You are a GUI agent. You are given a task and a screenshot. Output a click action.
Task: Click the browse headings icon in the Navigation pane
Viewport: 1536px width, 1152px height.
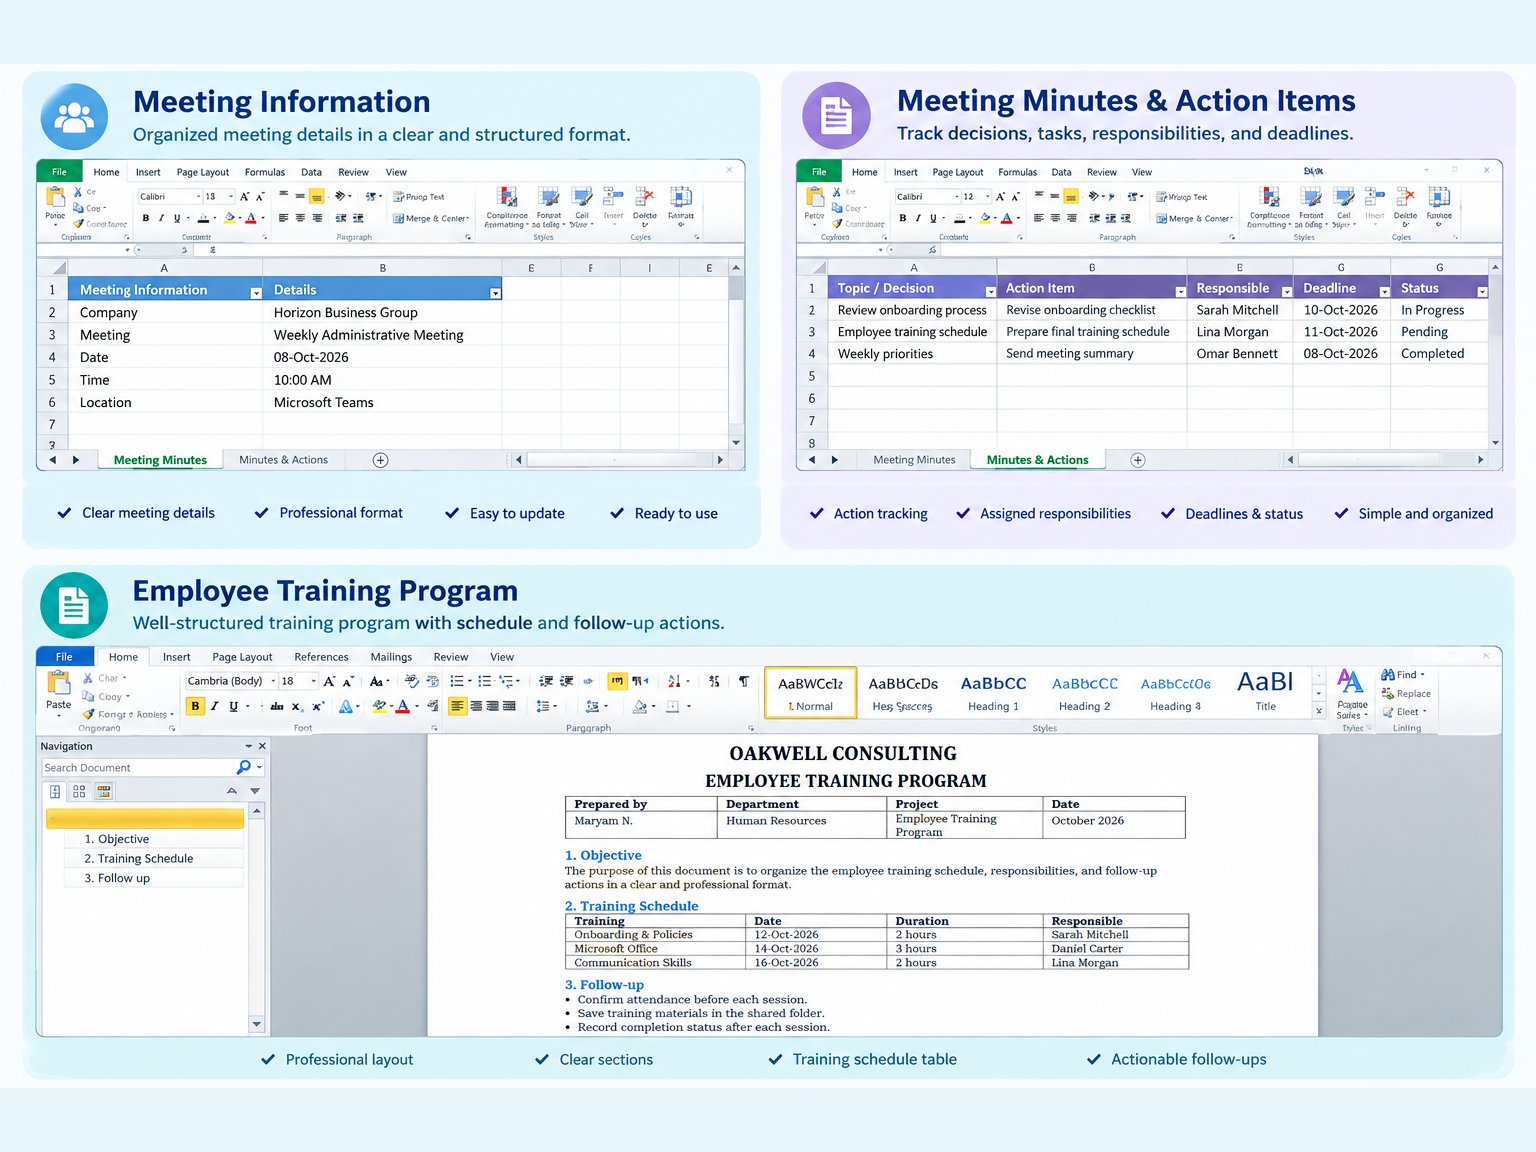tap(55, 791)
